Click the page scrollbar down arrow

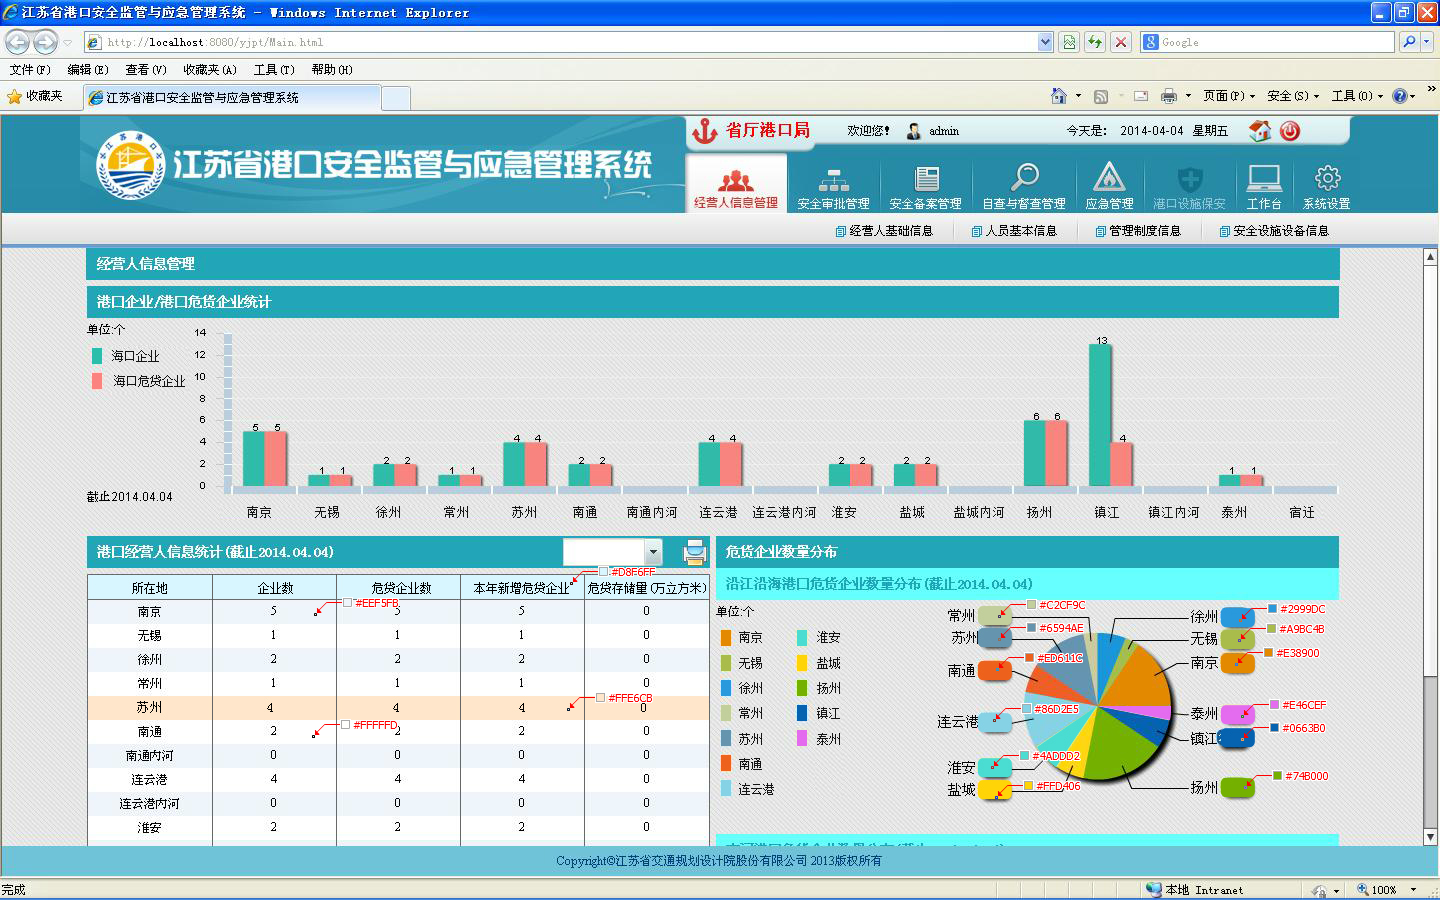click(1430, 837)
